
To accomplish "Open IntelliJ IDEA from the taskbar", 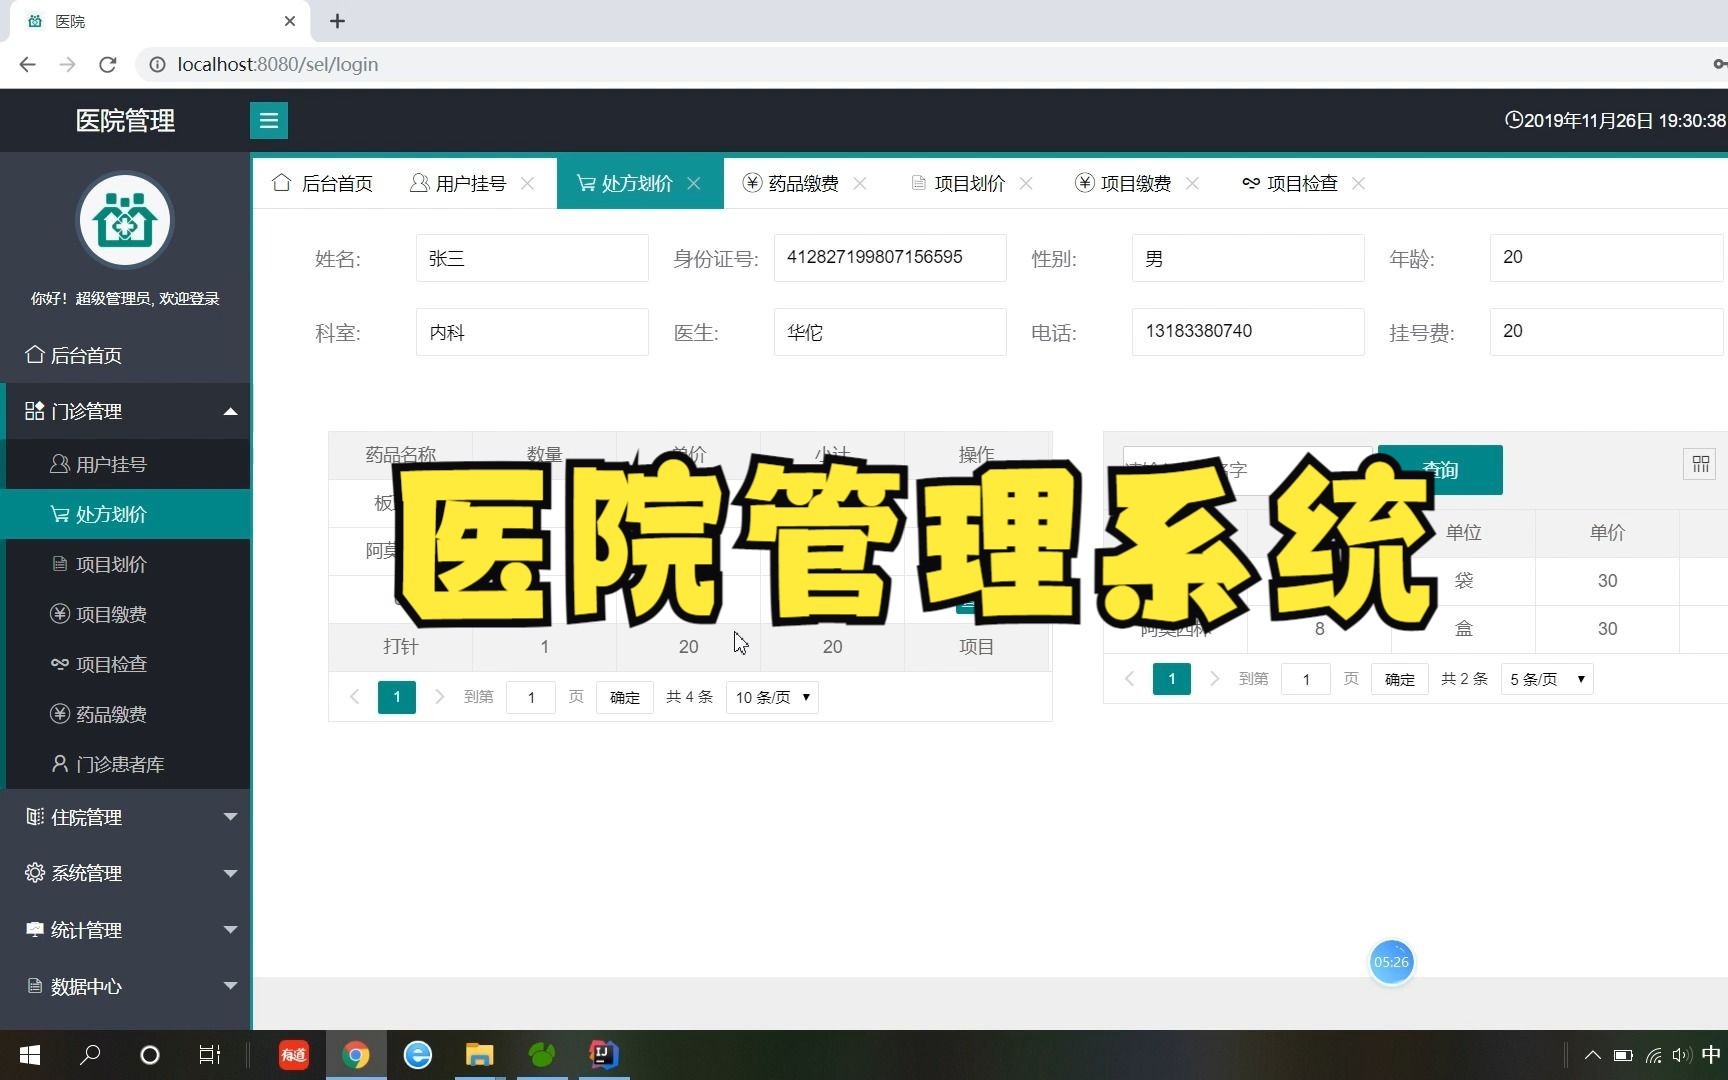I will point(604,1055).
